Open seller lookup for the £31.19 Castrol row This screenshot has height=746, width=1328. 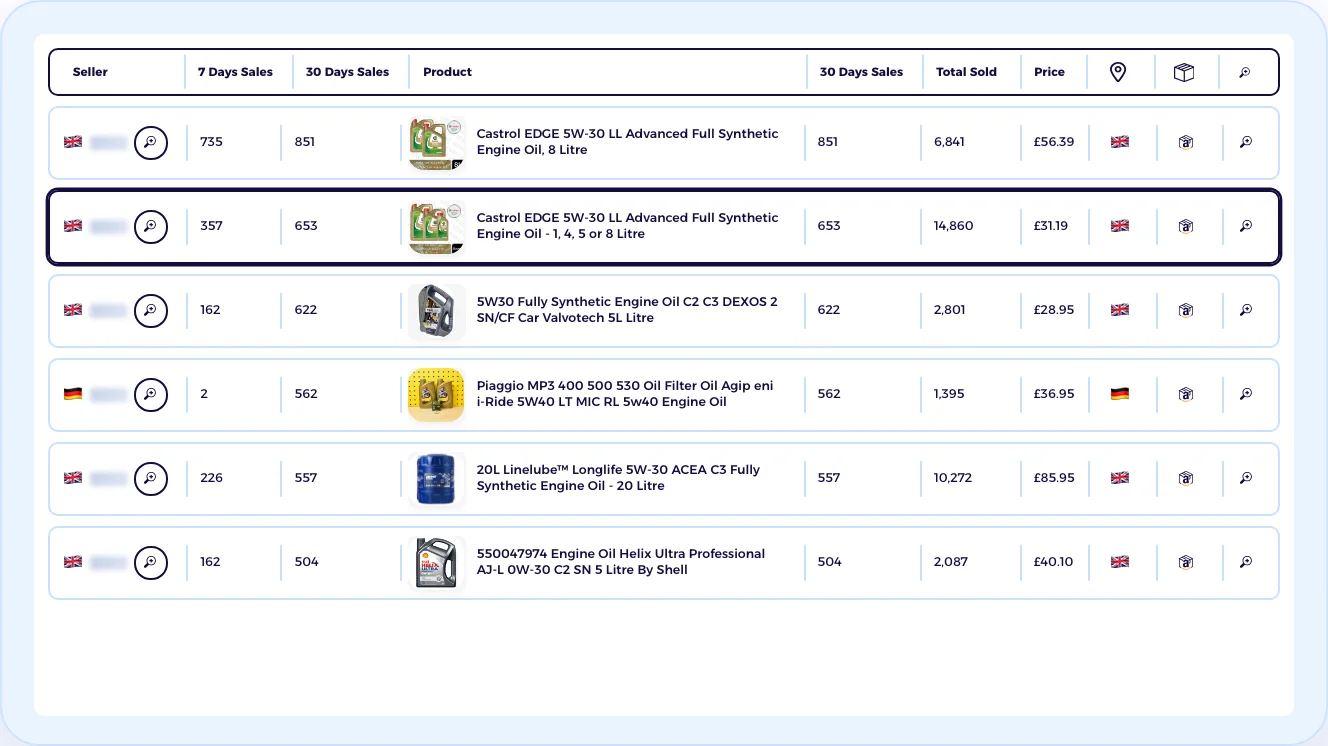coord(151,226)
